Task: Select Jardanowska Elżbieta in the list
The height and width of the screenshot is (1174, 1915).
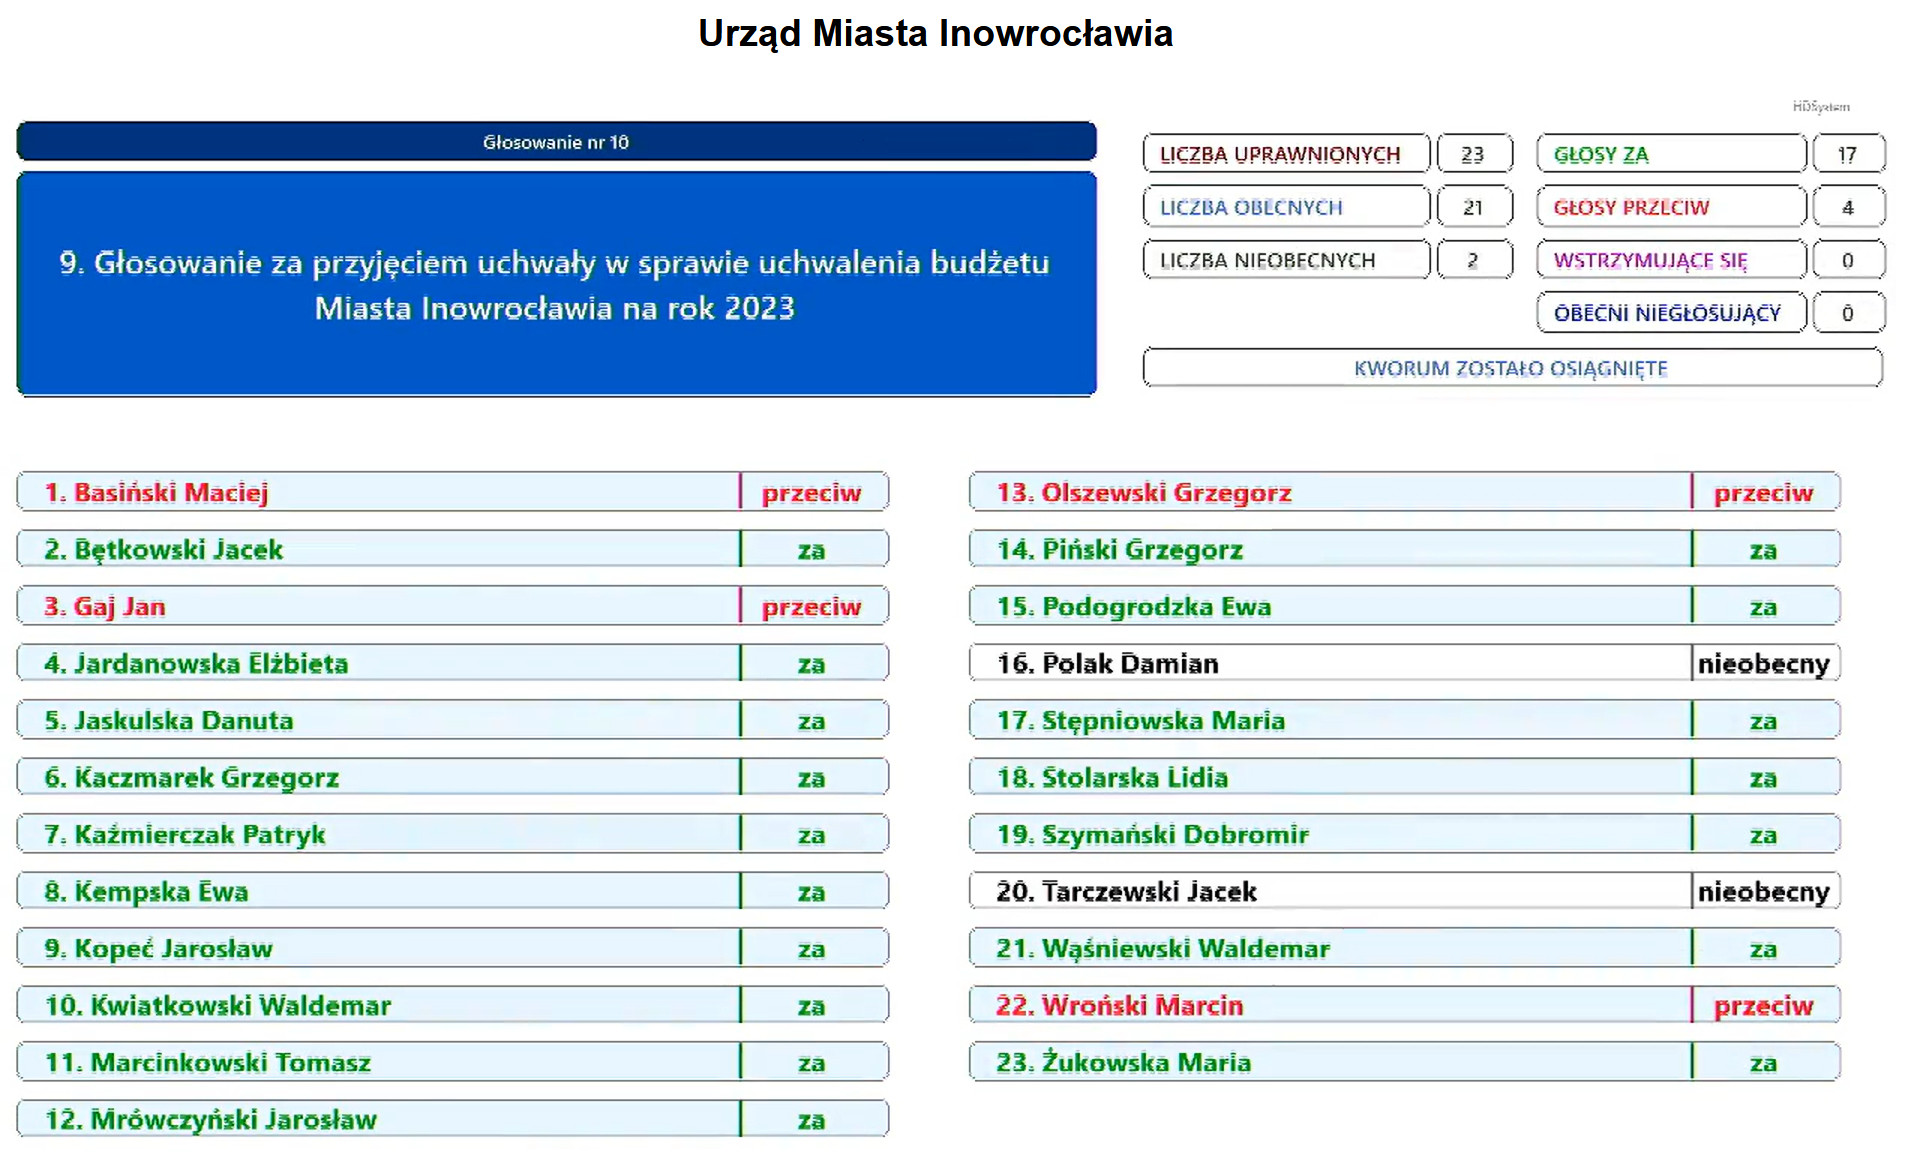Action: coord(378,664)
